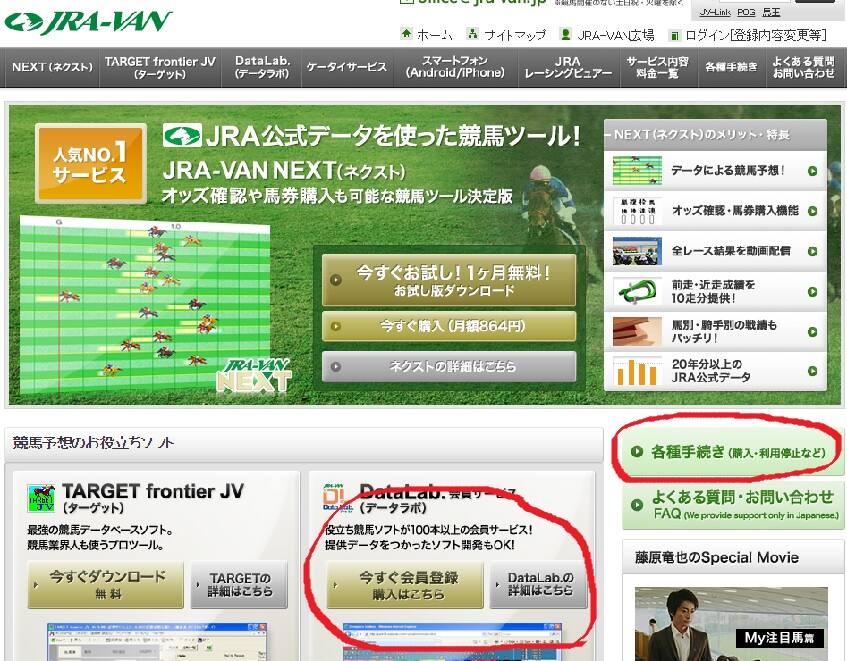The height and width of the screenshot is (661, 847).
Task: Click the JRA-VAN logo
Action: [88, 23]
